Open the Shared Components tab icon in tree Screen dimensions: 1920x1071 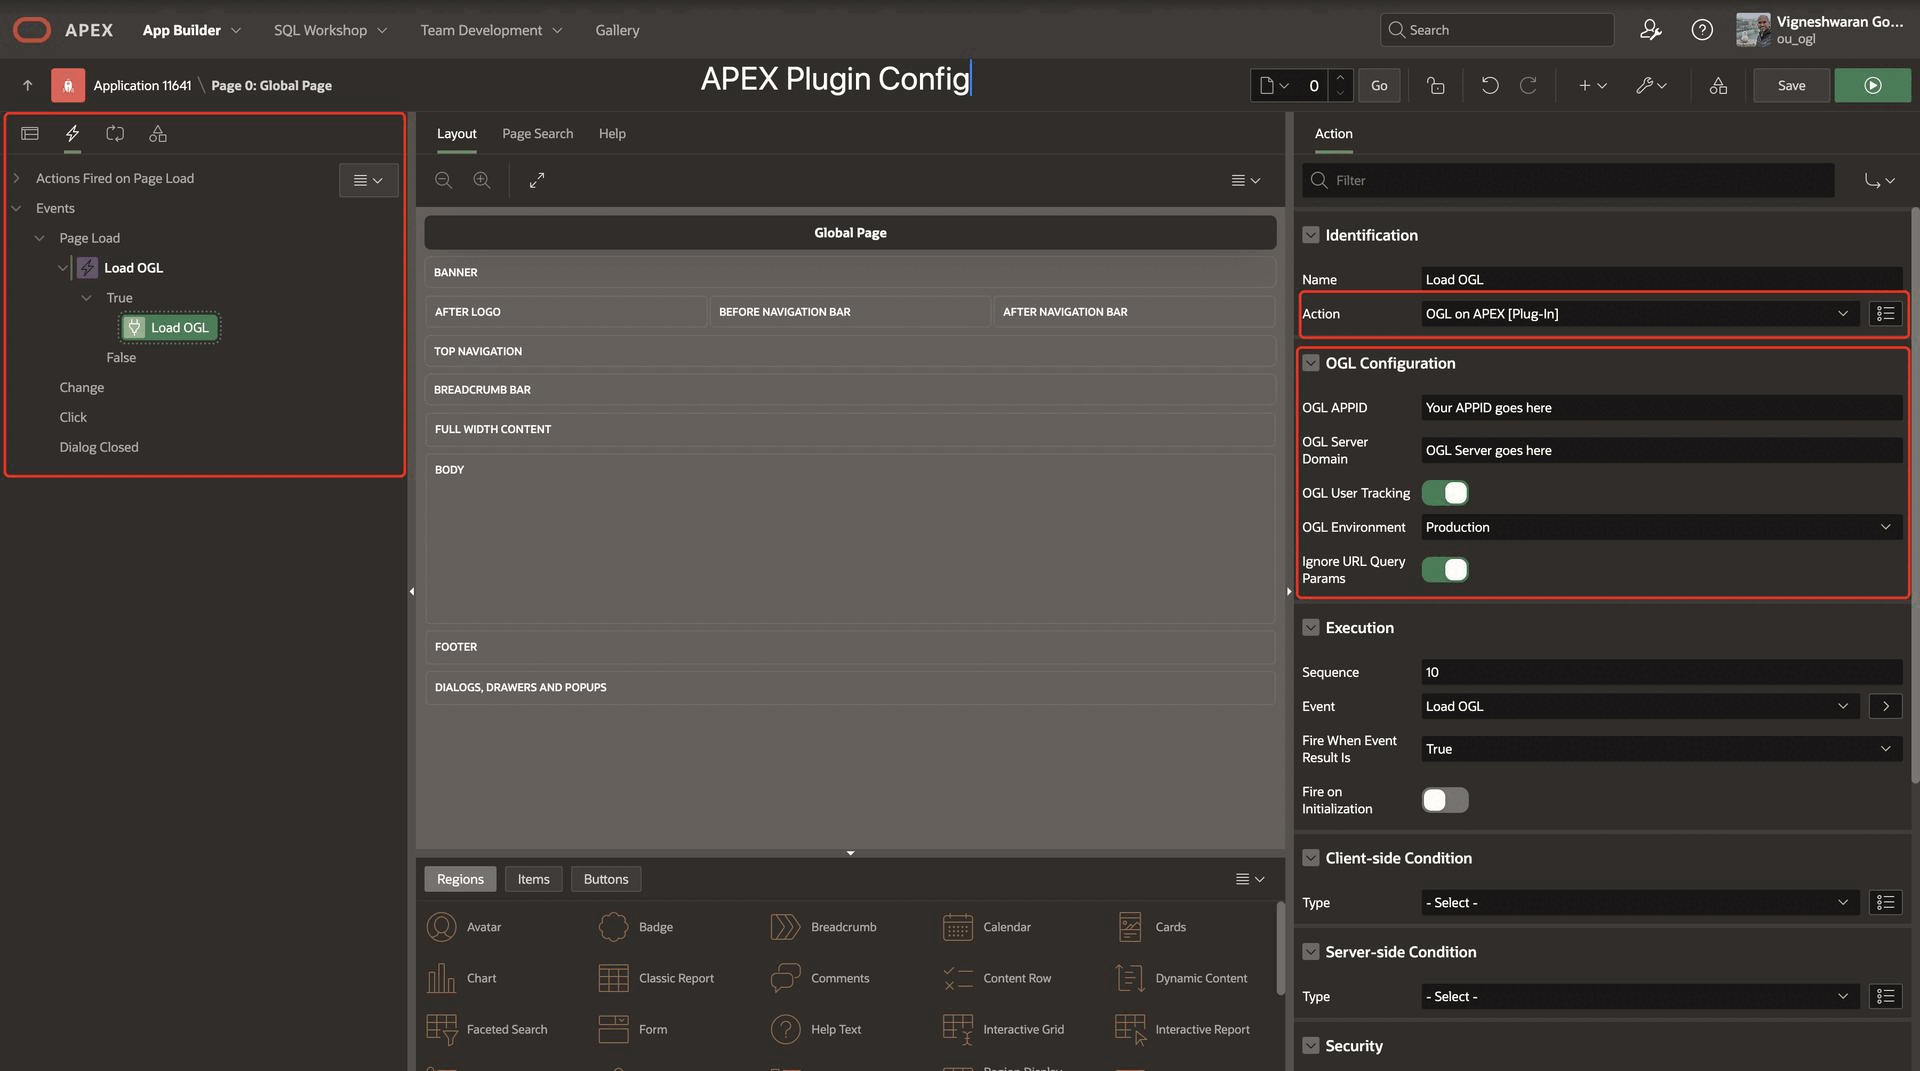pyautogui.click(x=158, y=133)
